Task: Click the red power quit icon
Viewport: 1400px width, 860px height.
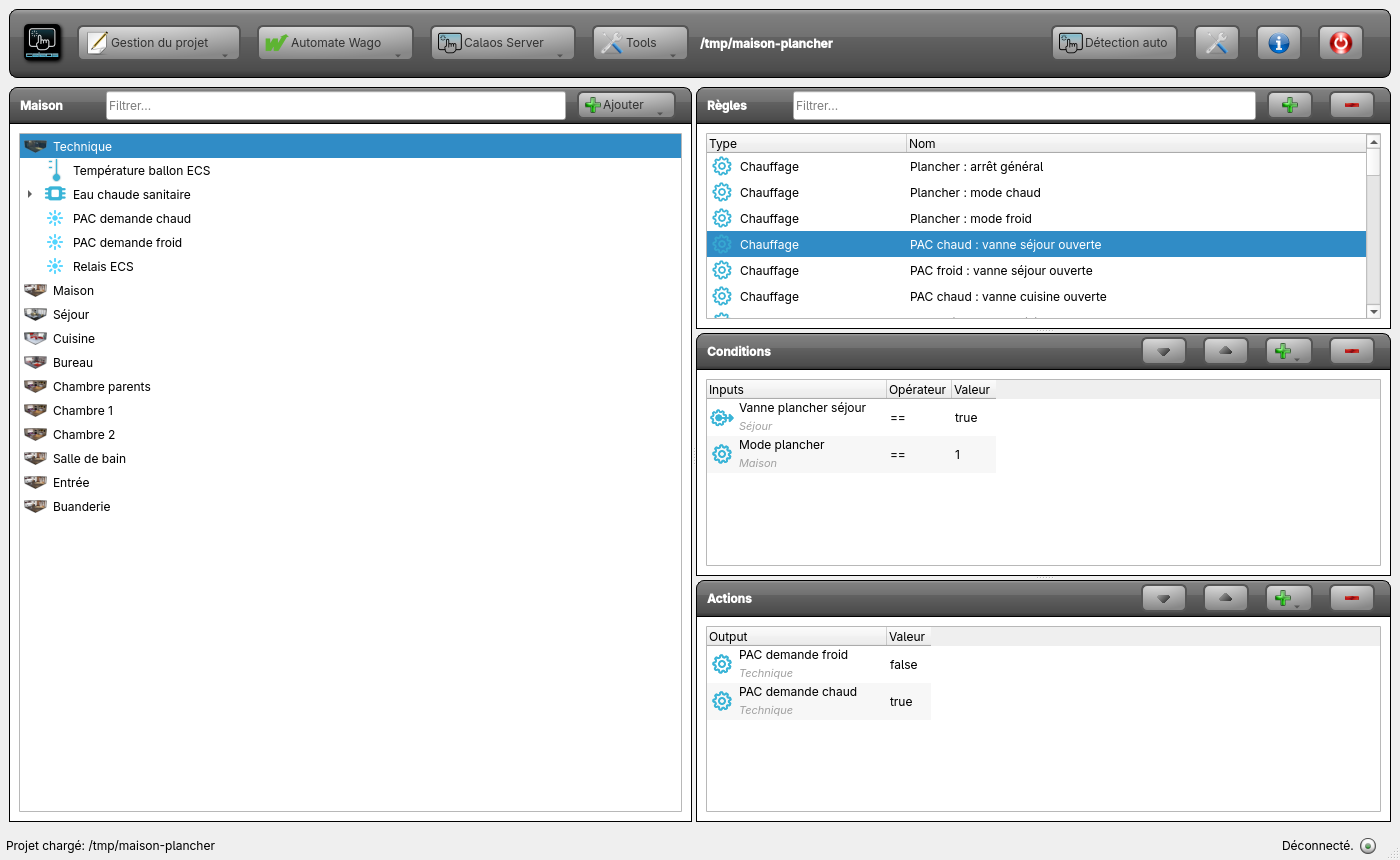Action: click(x=1340, y=43)
